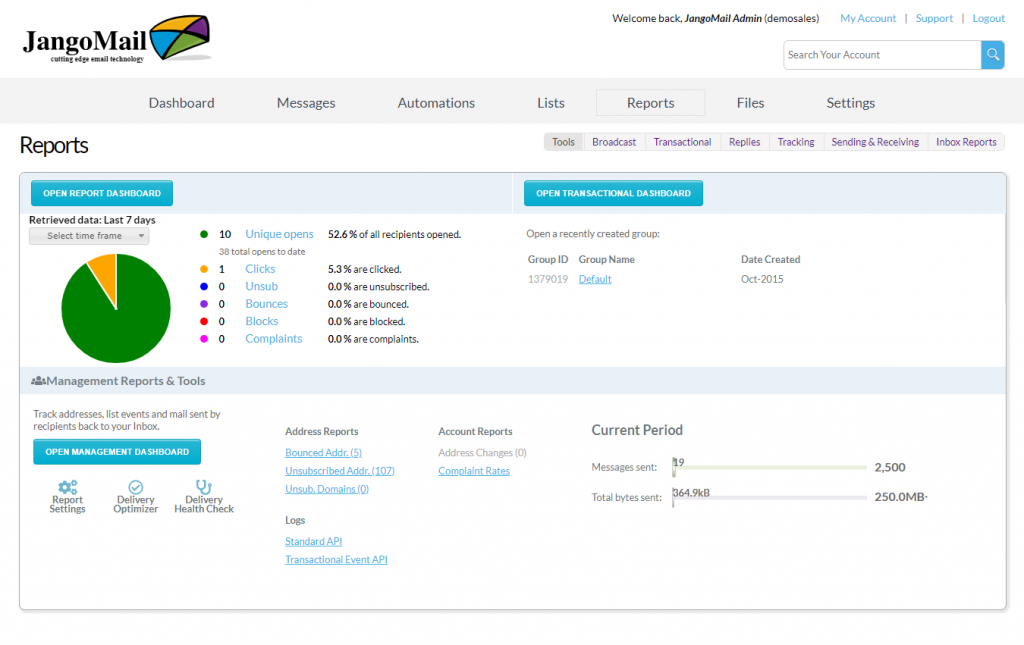Click the '38 total opens to date' text
The image size is (1024, 645).
pos(262,252)
